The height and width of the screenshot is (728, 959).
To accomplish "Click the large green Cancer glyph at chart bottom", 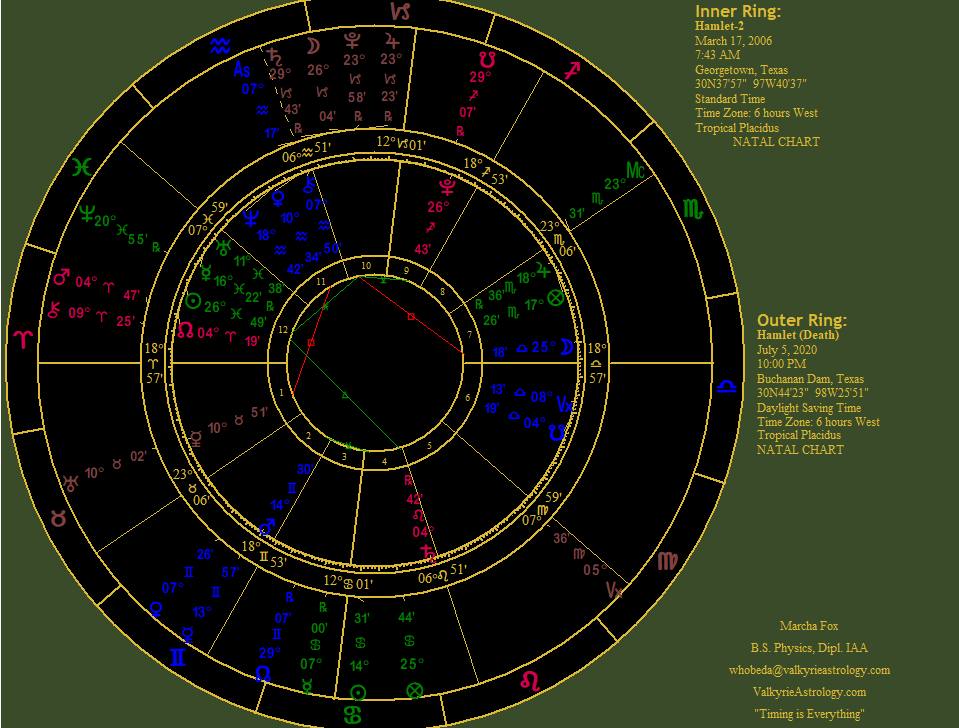I will (x=358, y=715).
